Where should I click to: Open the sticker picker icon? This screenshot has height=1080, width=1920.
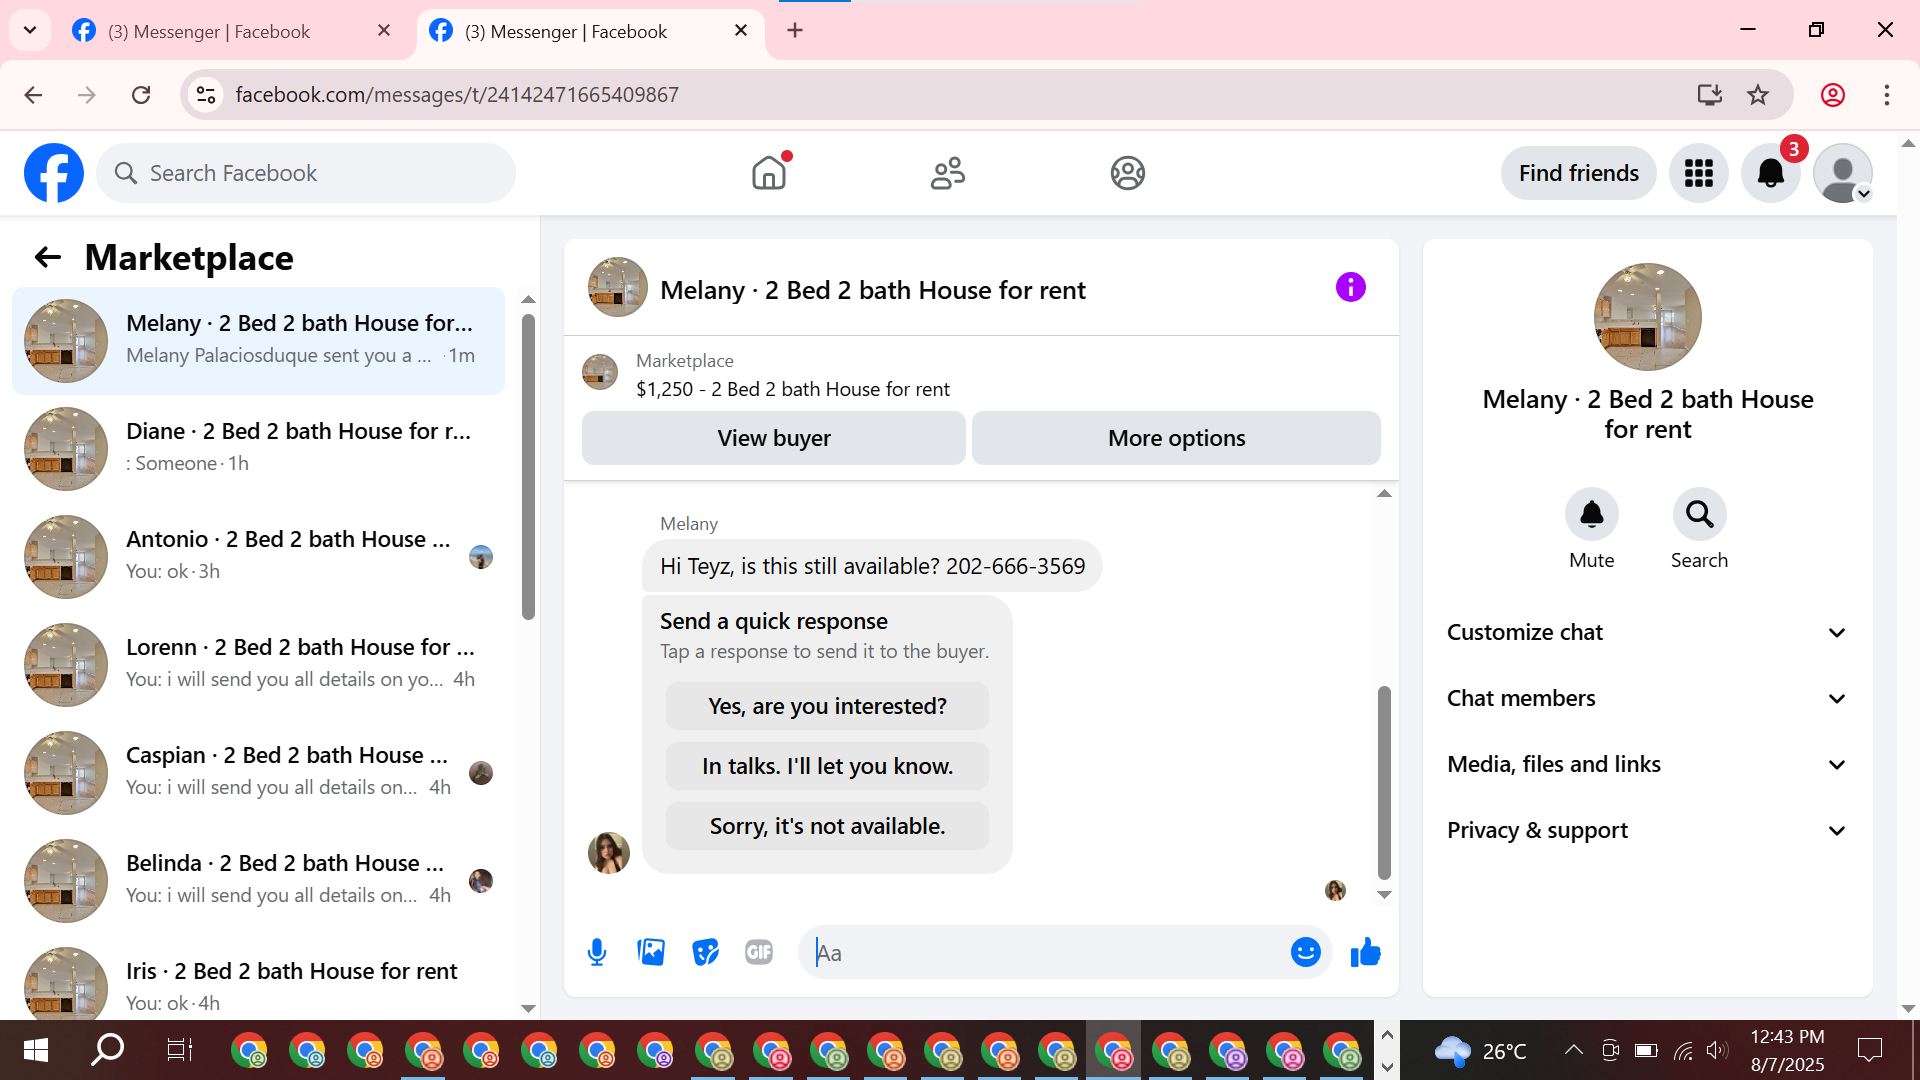pyautogui.click(x=705, y=952)
